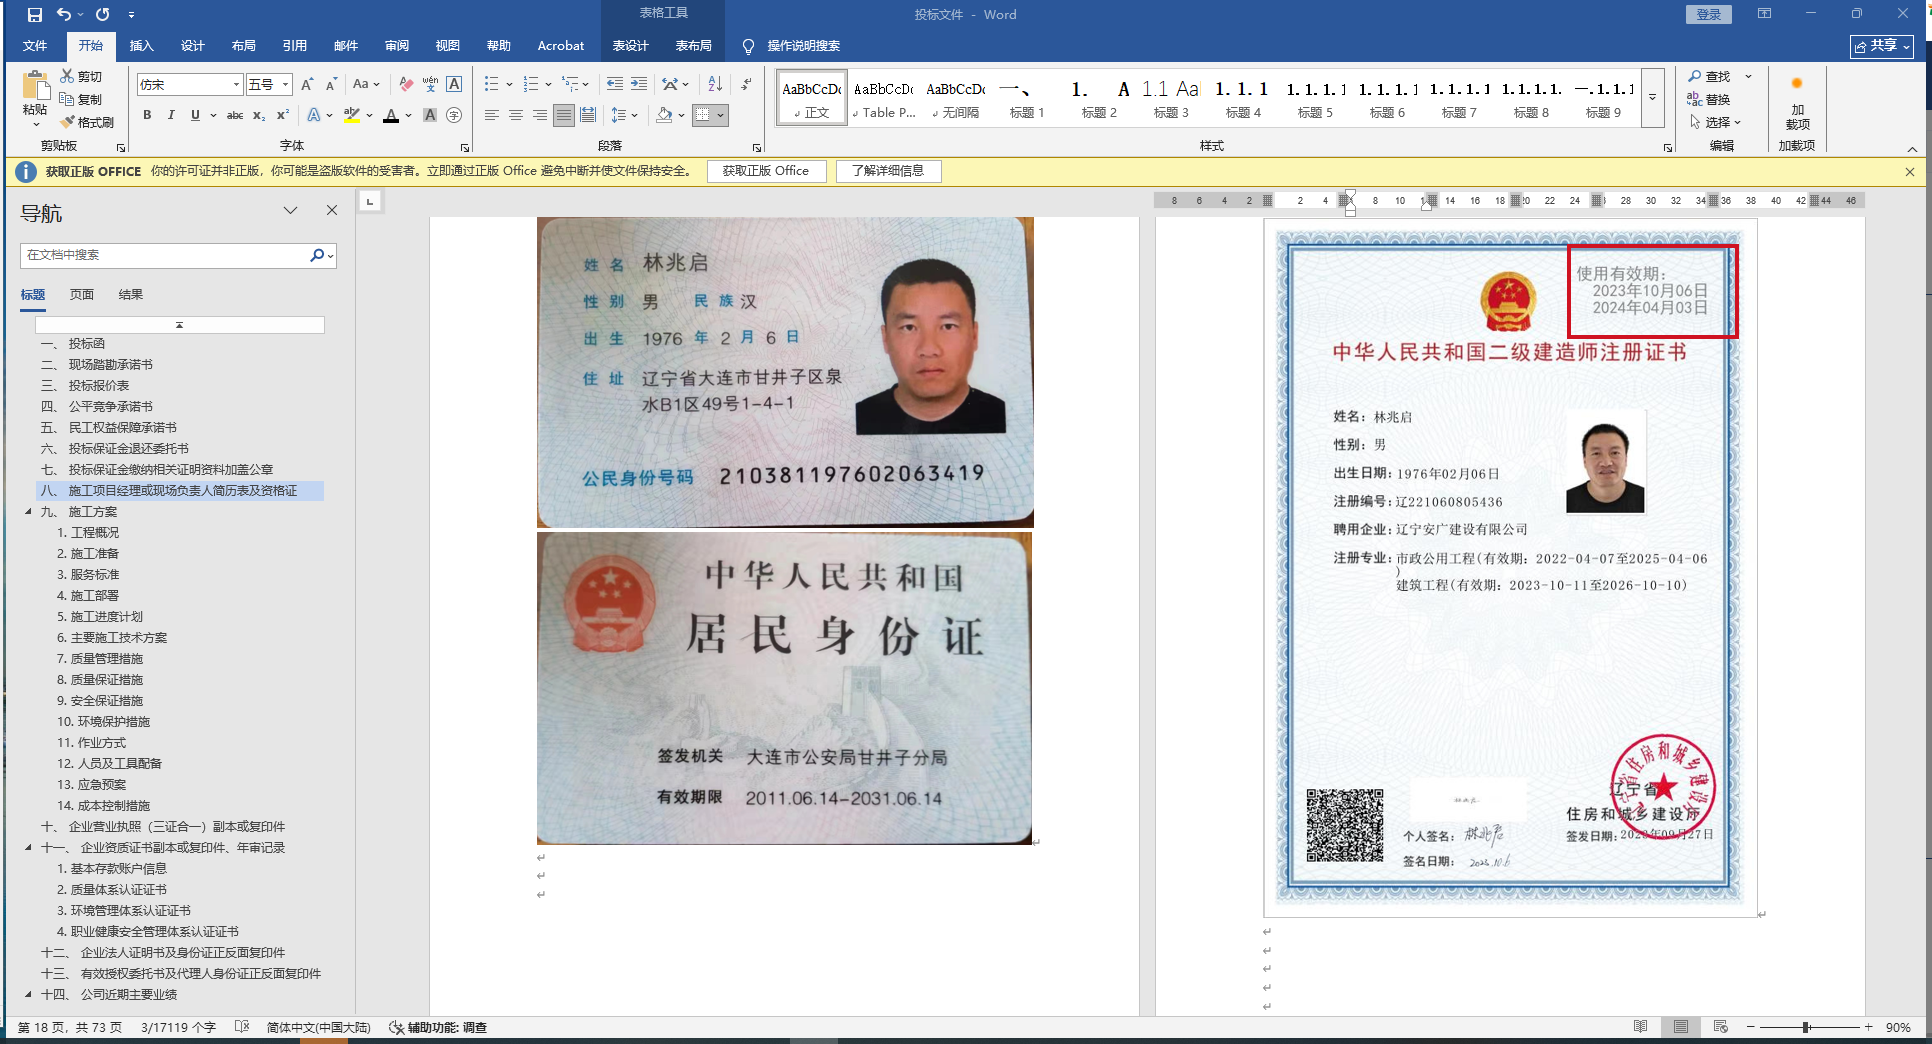
Task: Click the 了解详细信息 button
Action: 888,171
